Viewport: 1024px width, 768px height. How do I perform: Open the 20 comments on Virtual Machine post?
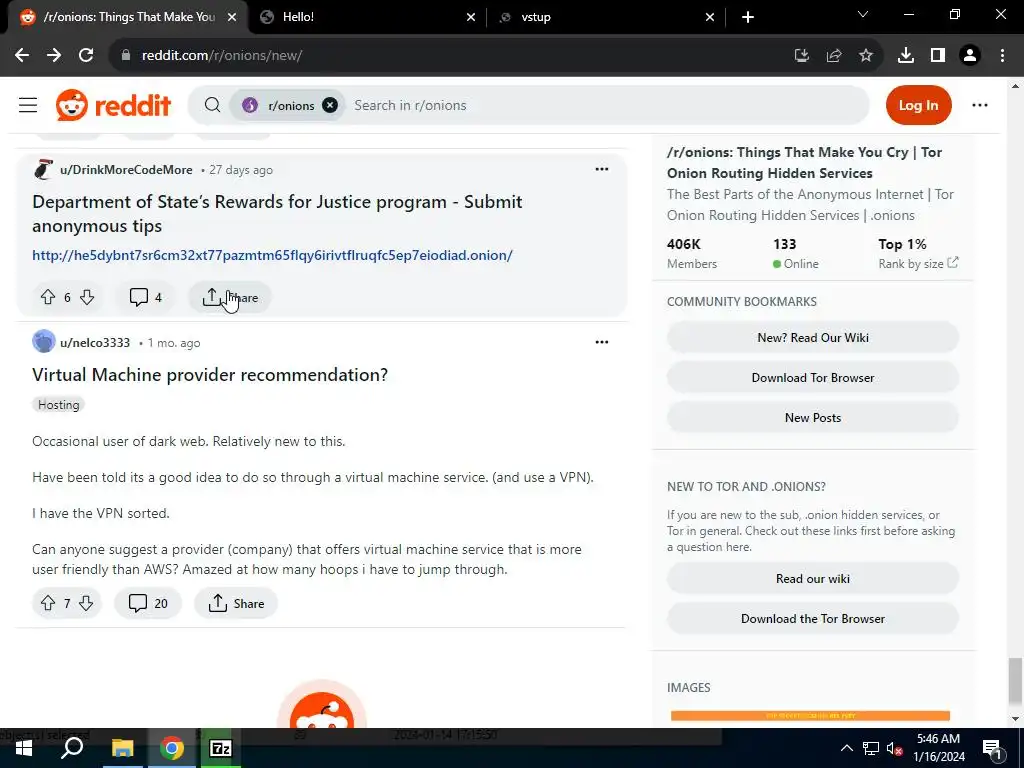coord(148,603)
